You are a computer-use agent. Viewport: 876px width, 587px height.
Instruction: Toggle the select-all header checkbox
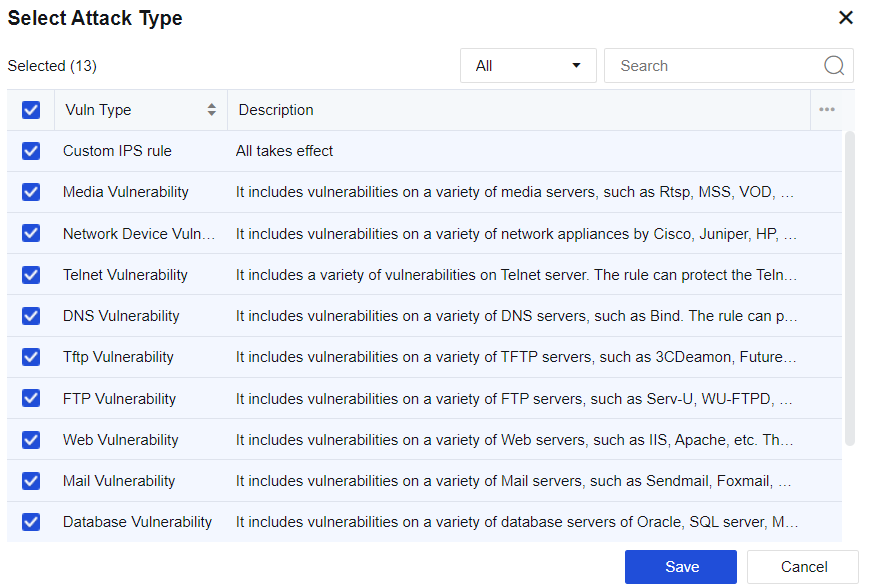pyautogui.click(x=31, y=110)
